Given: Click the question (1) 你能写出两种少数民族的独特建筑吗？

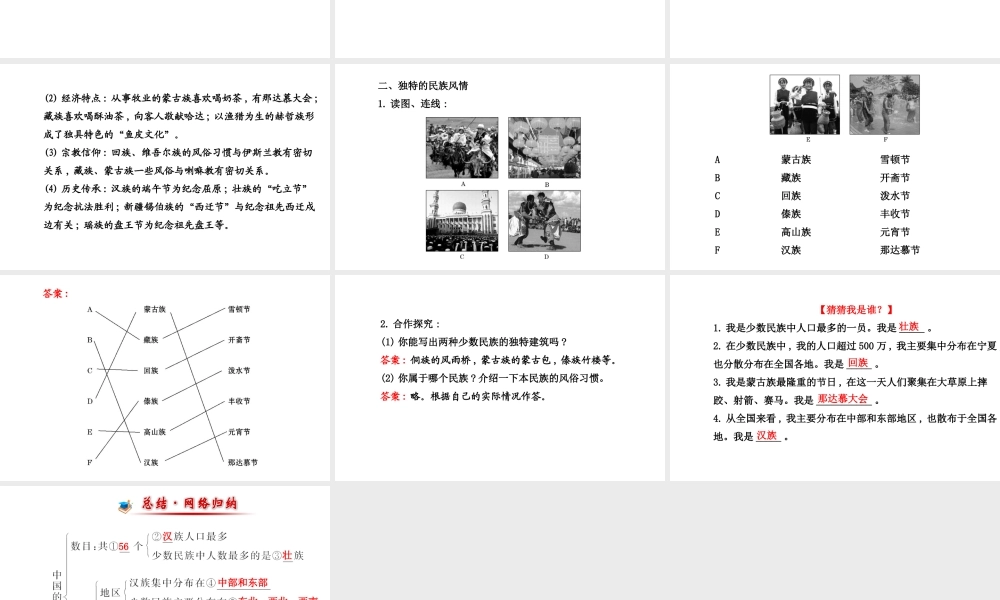Looking at the screenshot, I should (474, 342).
